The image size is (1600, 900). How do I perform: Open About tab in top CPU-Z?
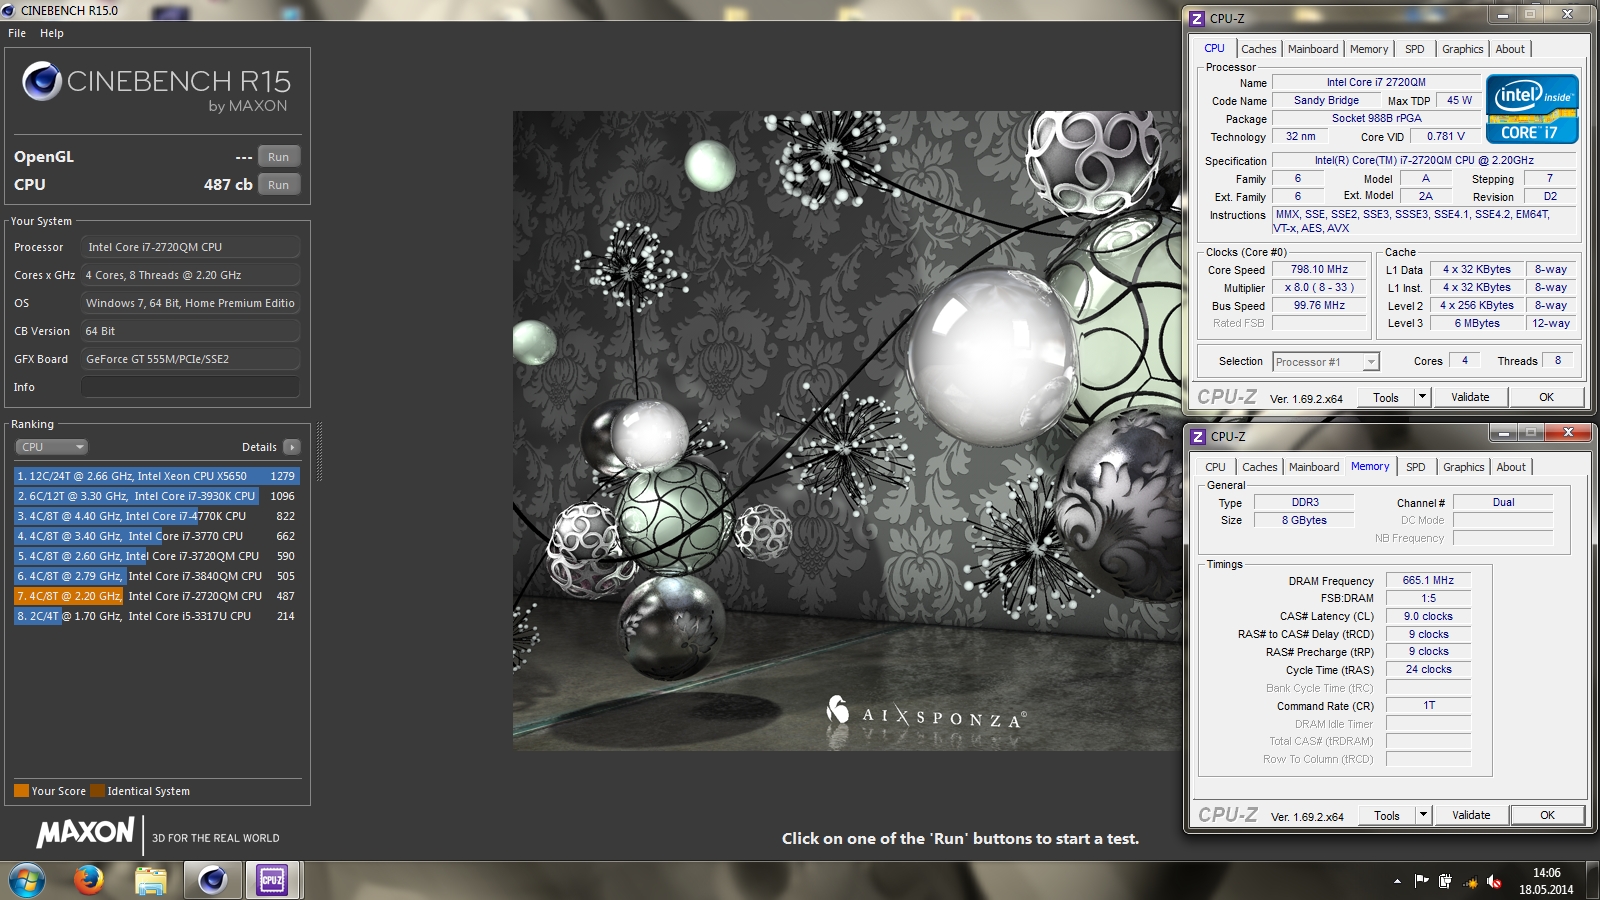point(1510,49)
